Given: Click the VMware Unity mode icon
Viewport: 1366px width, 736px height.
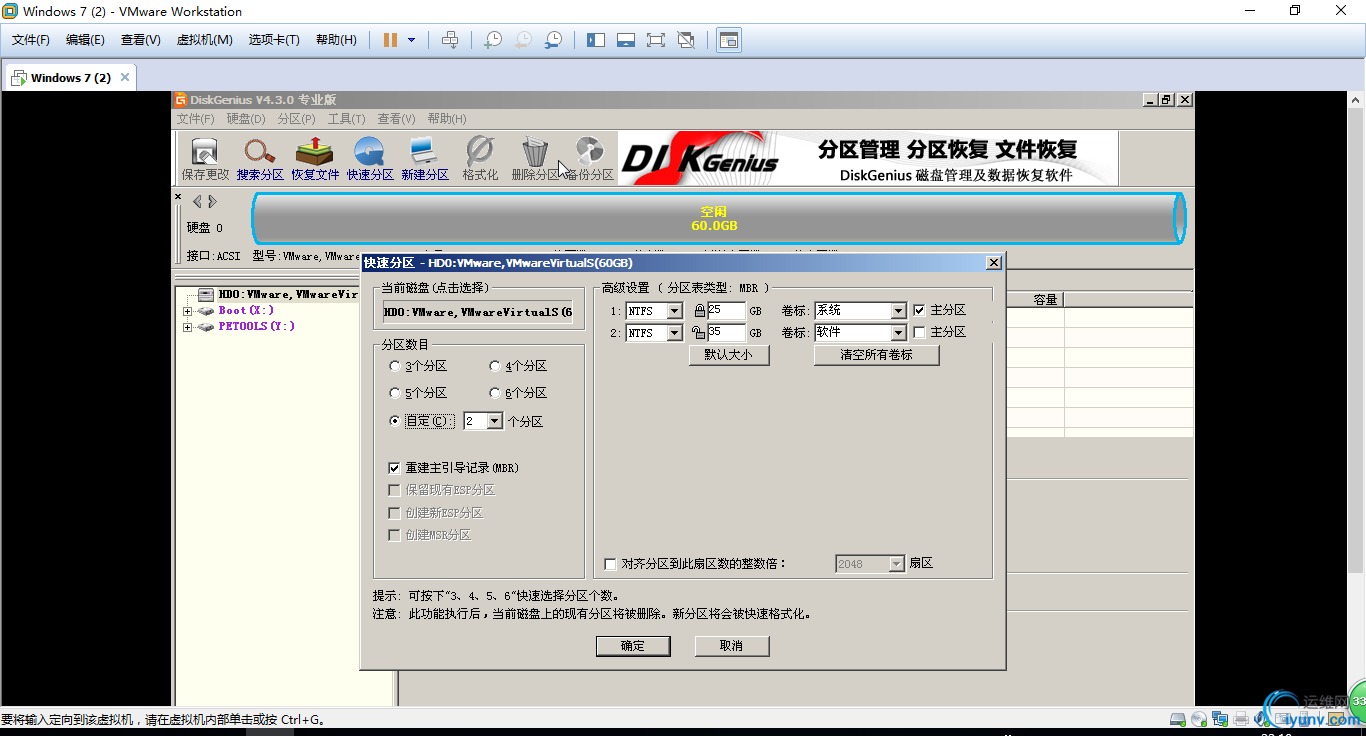Looking at the screenshot, I should point(686,40).
